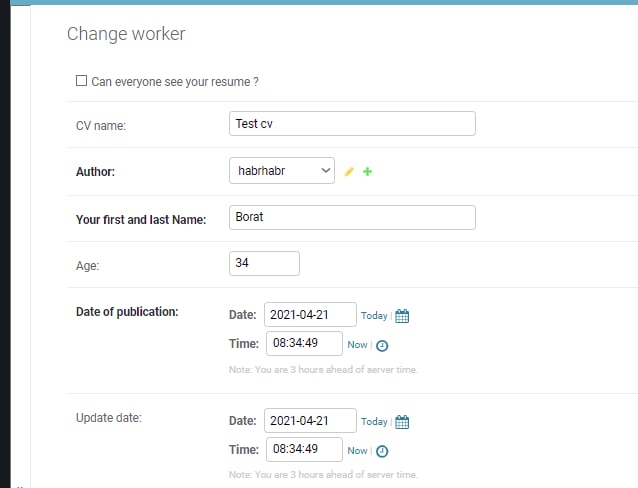Image resolution: width=638 pixels, height=488 pixels.
Task: Open calendar for Date of publication
Action: [402, 316]
